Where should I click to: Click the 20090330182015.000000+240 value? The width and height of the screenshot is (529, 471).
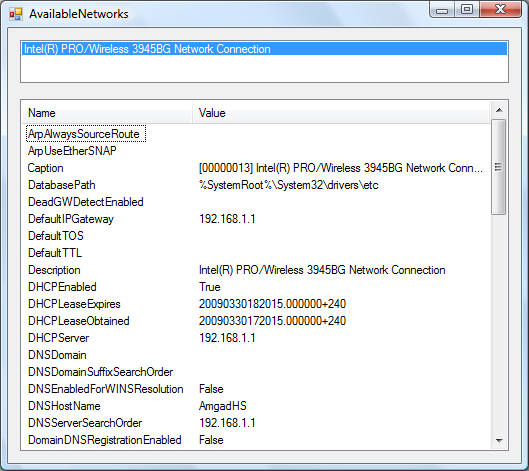(272, 304)
